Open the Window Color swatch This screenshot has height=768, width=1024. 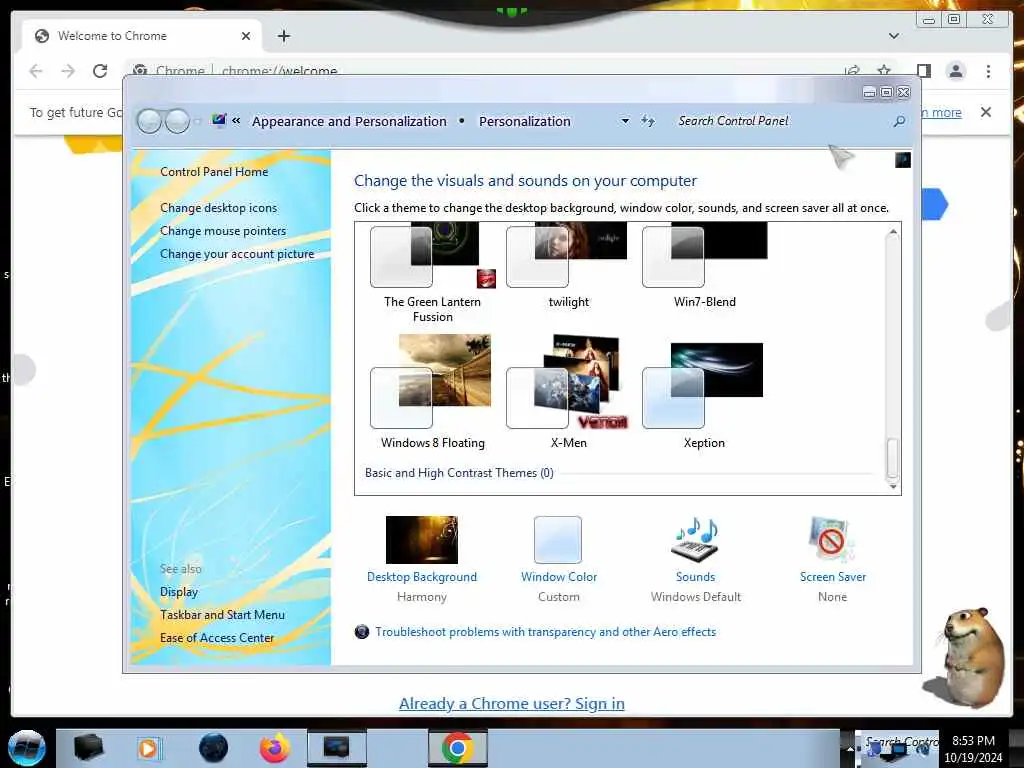[558, 540]
